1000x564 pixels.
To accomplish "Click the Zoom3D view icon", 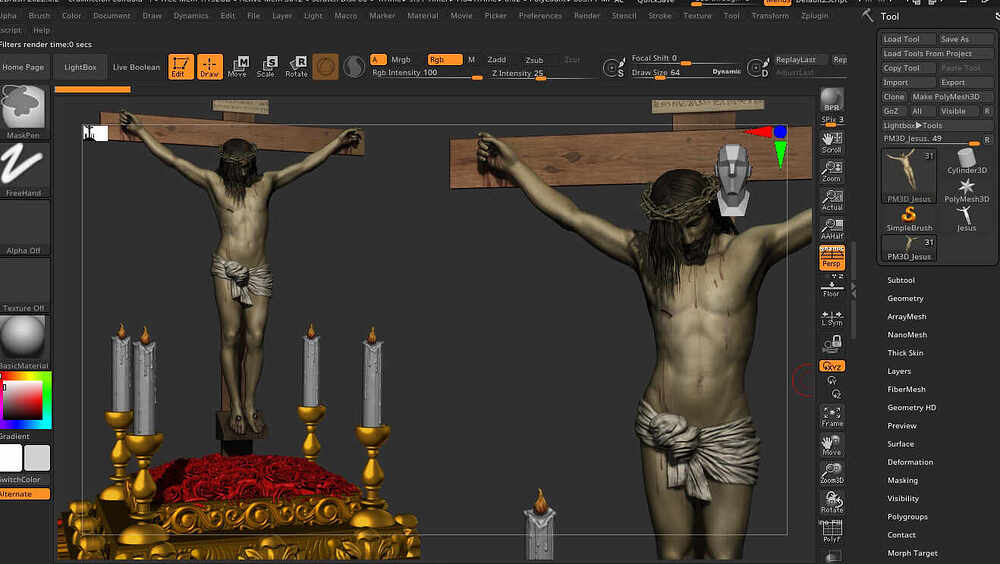I will pyautogui.click(x=832, y=473).
